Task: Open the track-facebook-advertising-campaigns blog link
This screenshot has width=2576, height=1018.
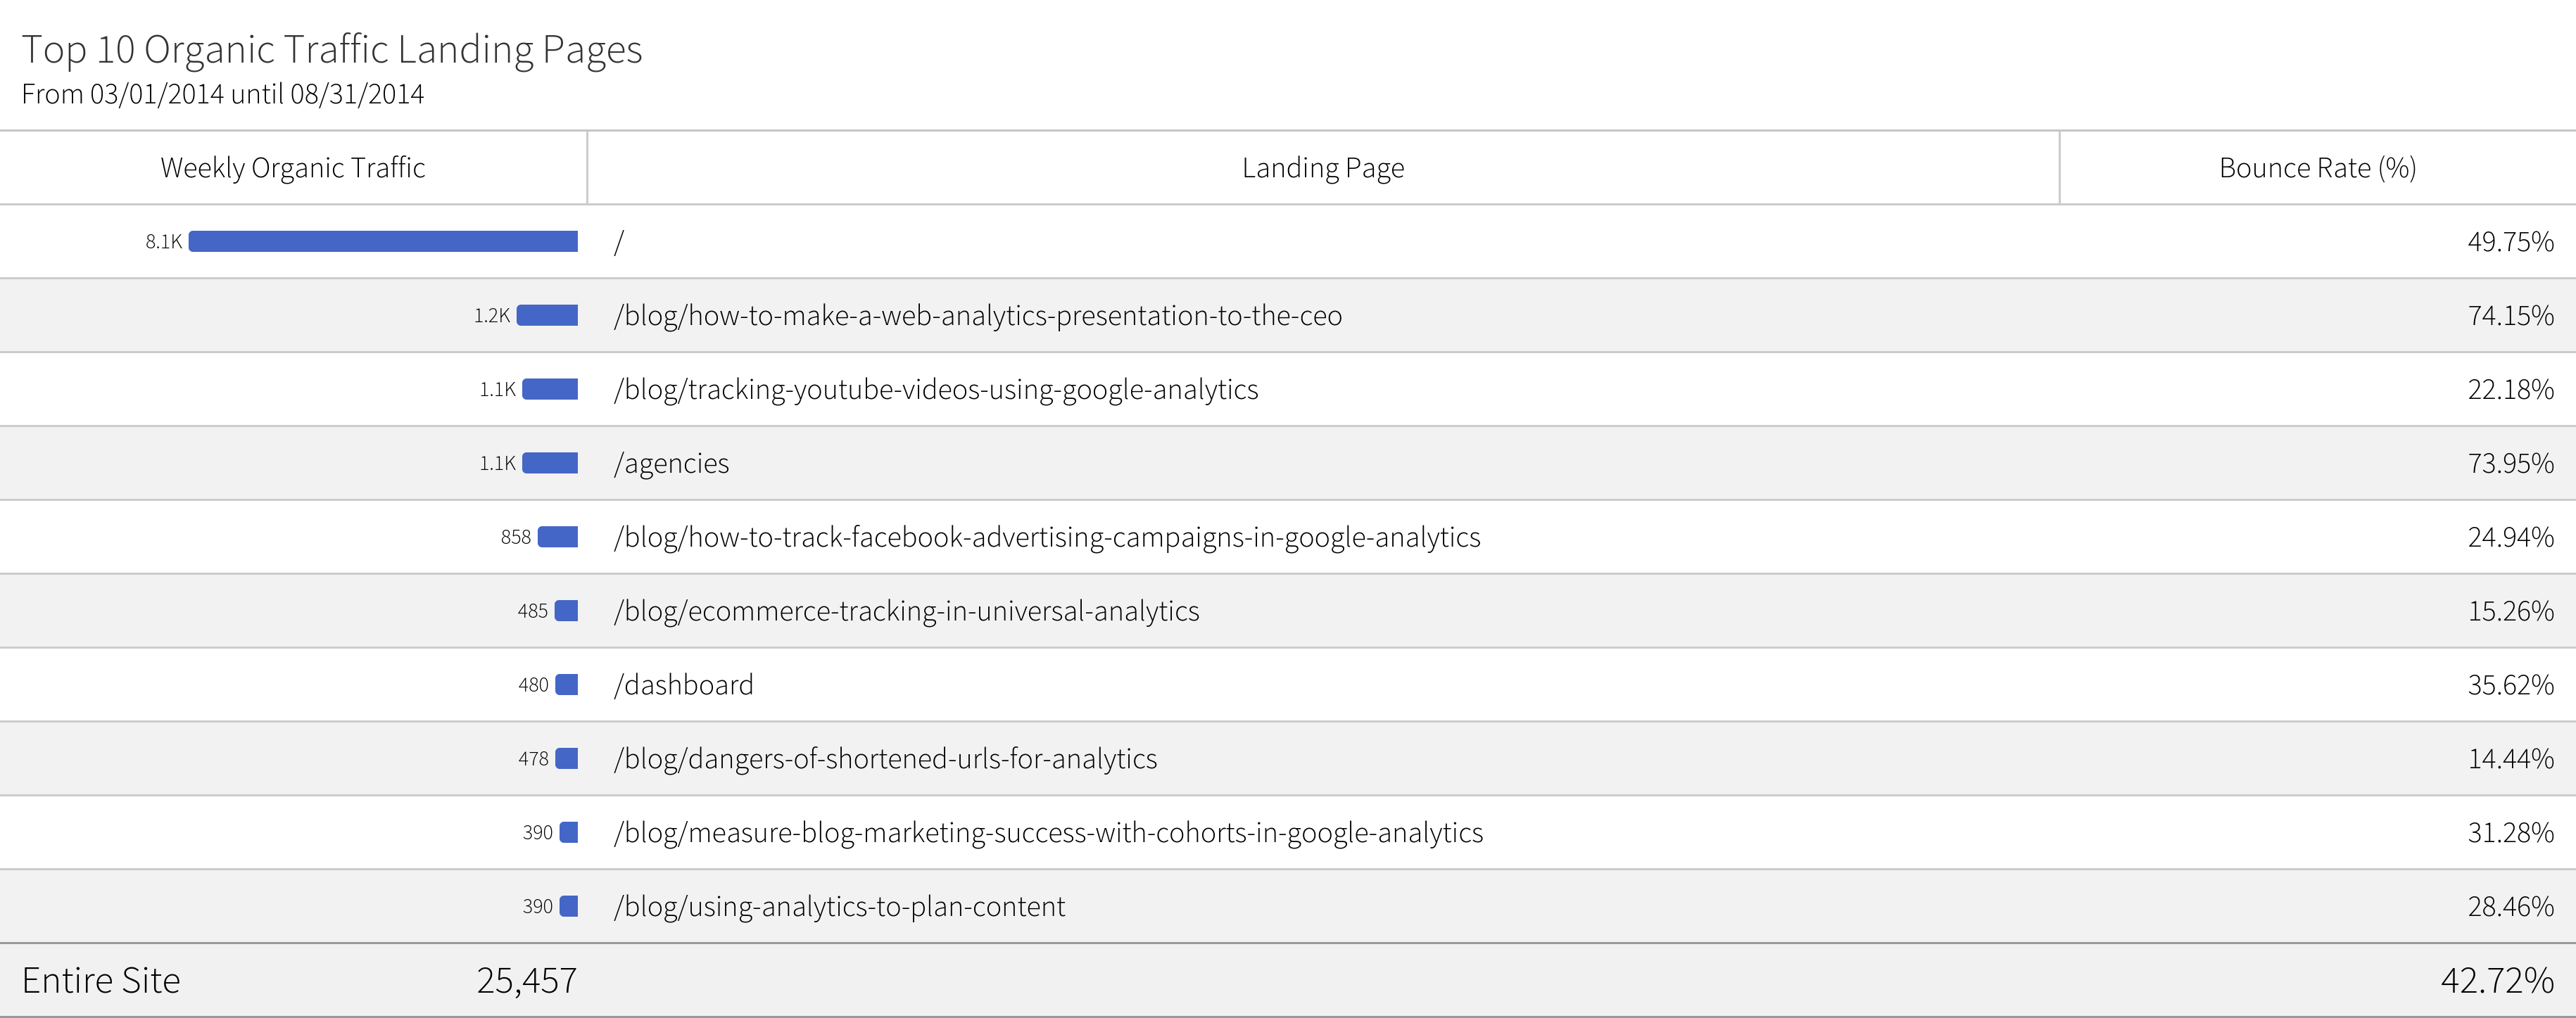Action: (x=1046, y=538)
